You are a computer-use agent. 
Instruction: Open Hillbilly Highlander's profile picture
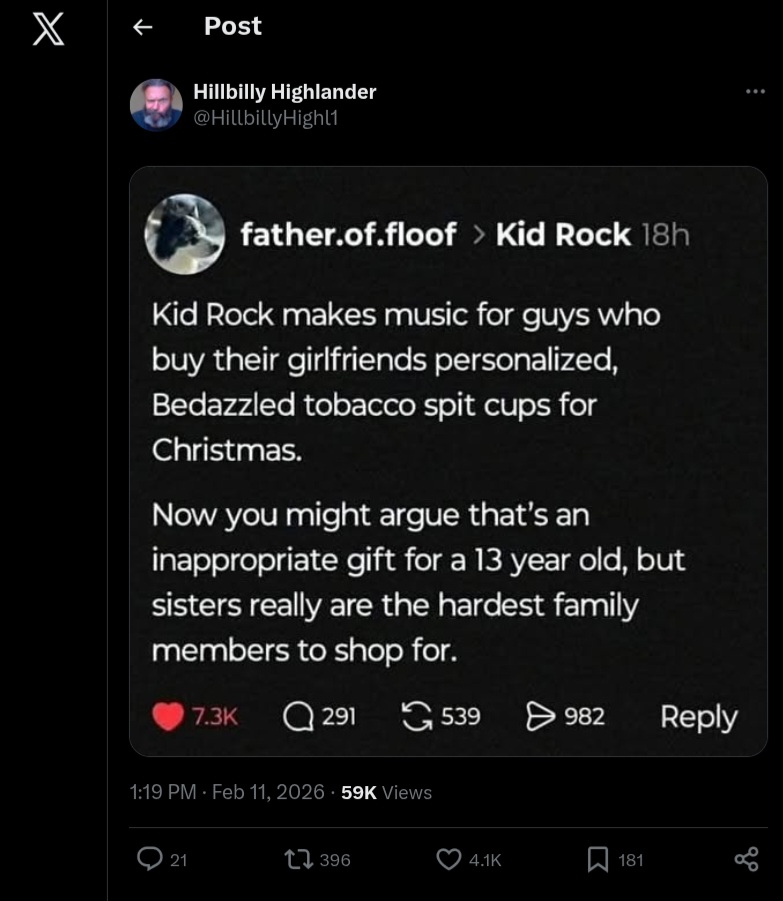[156, 104]
